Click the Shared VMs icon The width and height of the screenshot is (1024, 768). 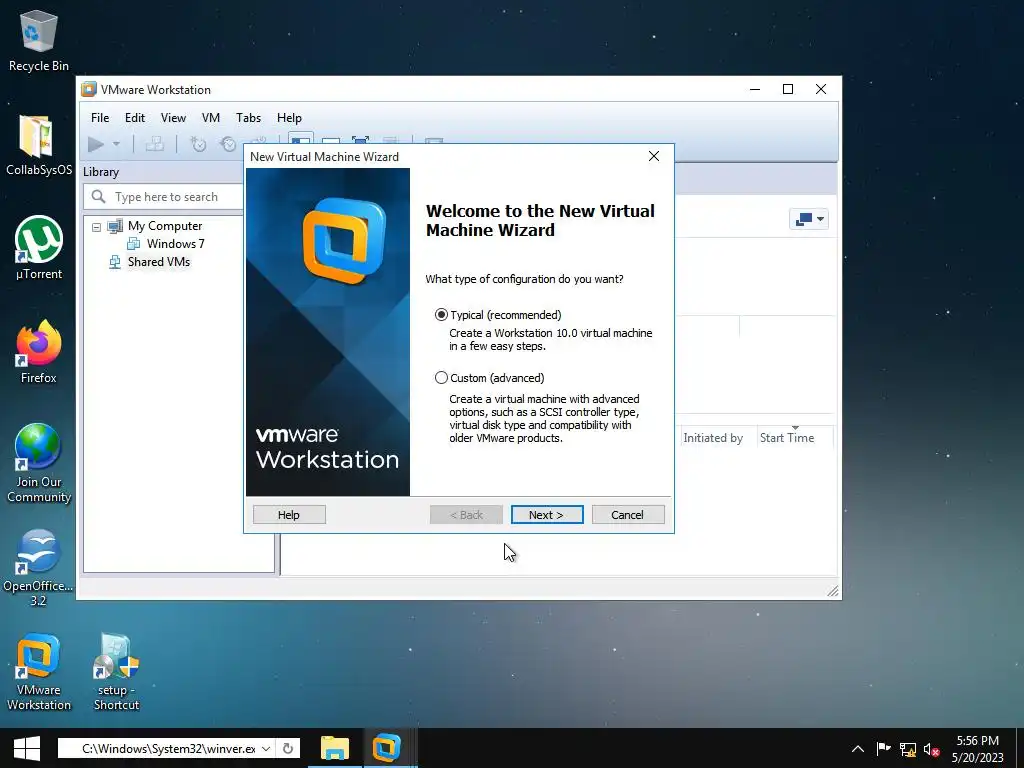[115, 262]
